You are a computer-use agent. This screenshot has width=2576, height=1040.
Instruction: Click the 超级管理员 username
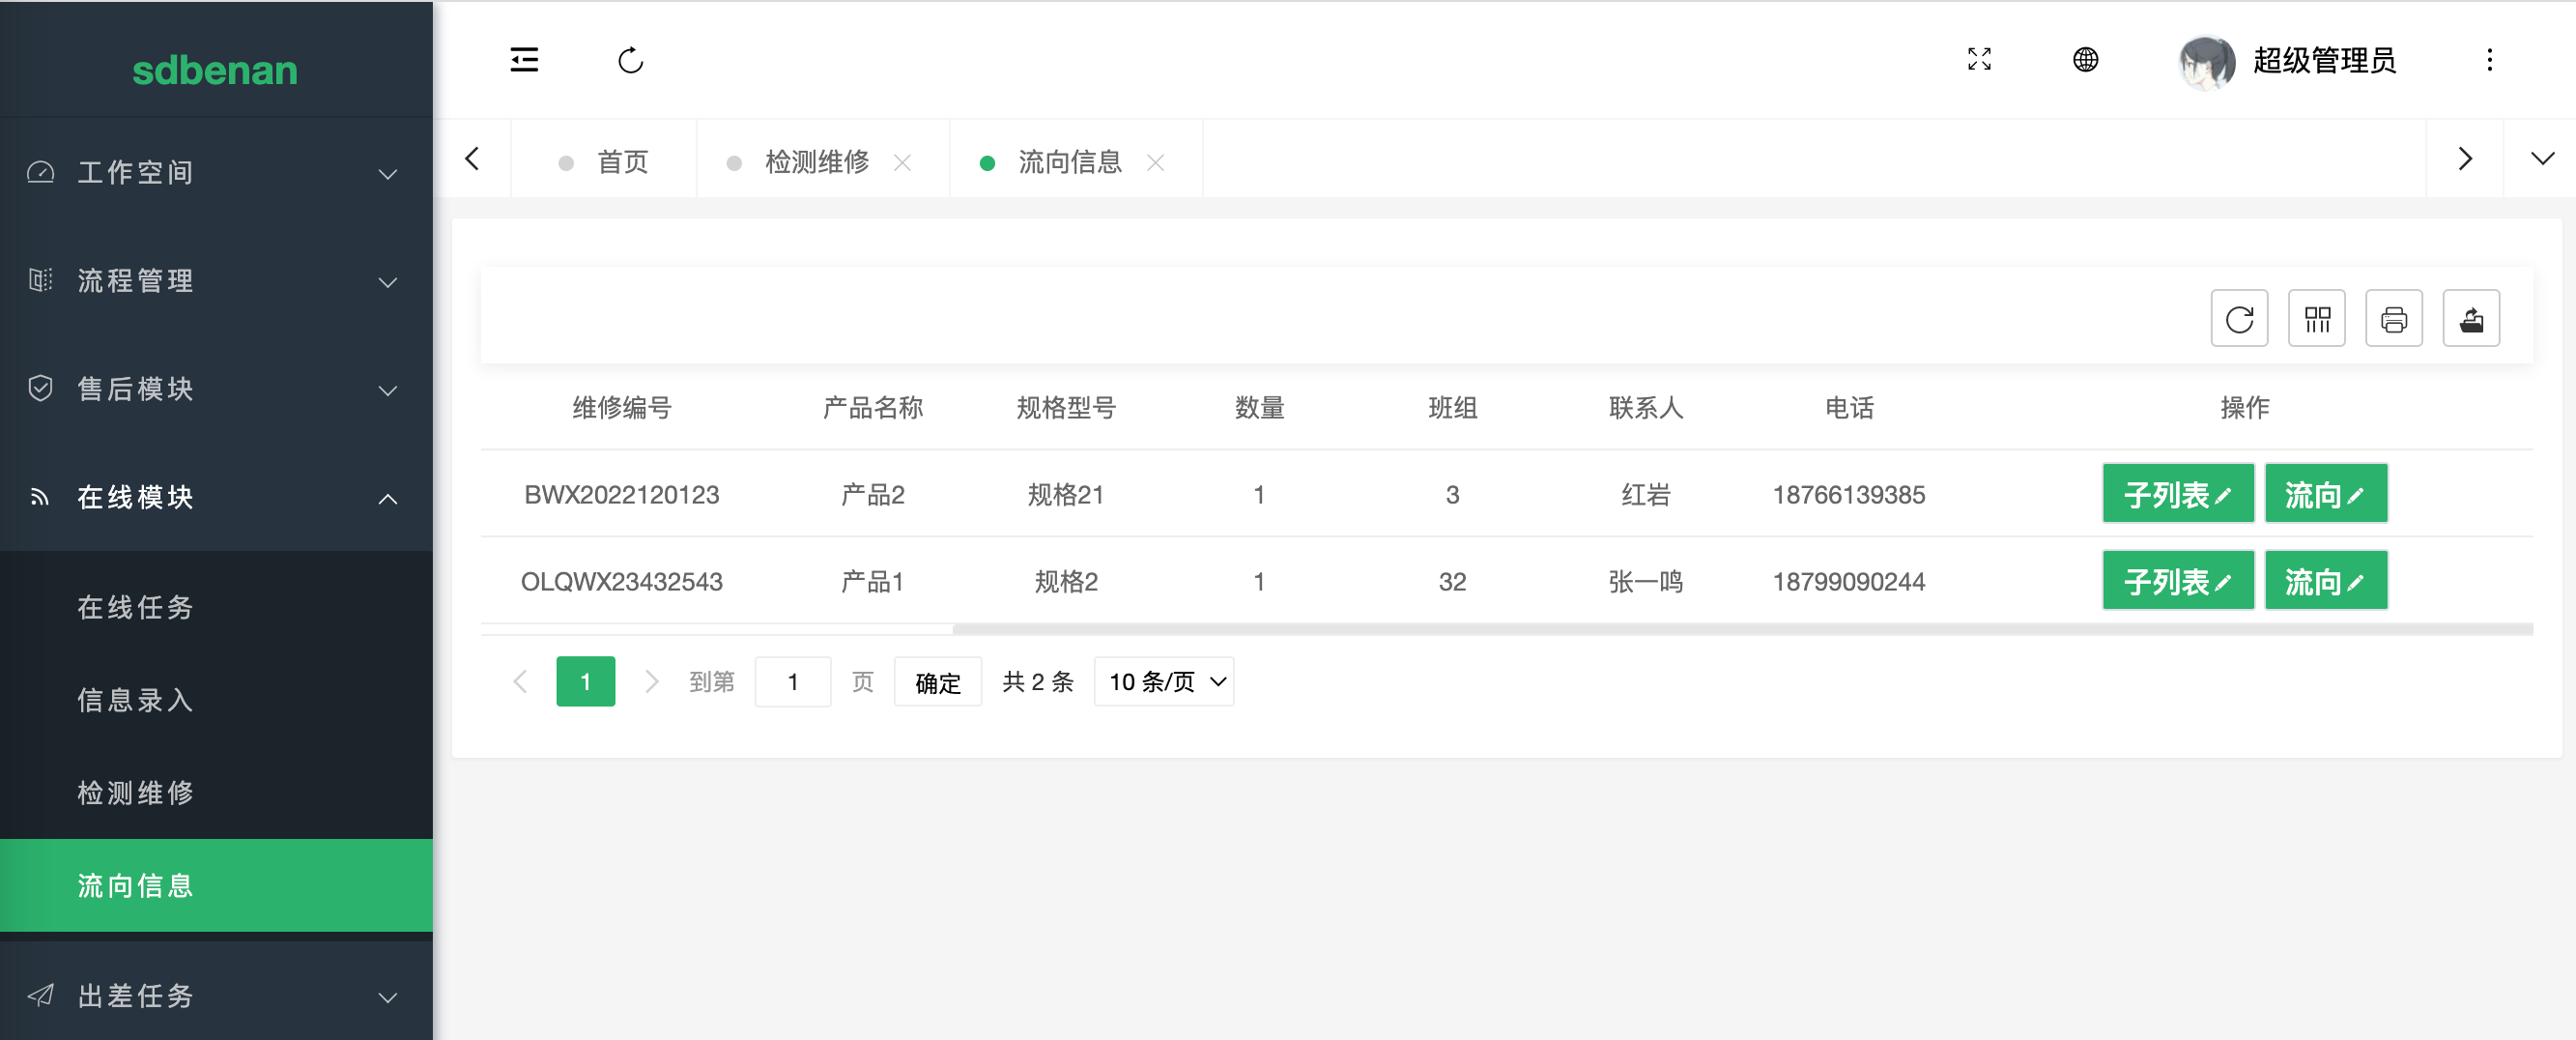pos(2324,61)
